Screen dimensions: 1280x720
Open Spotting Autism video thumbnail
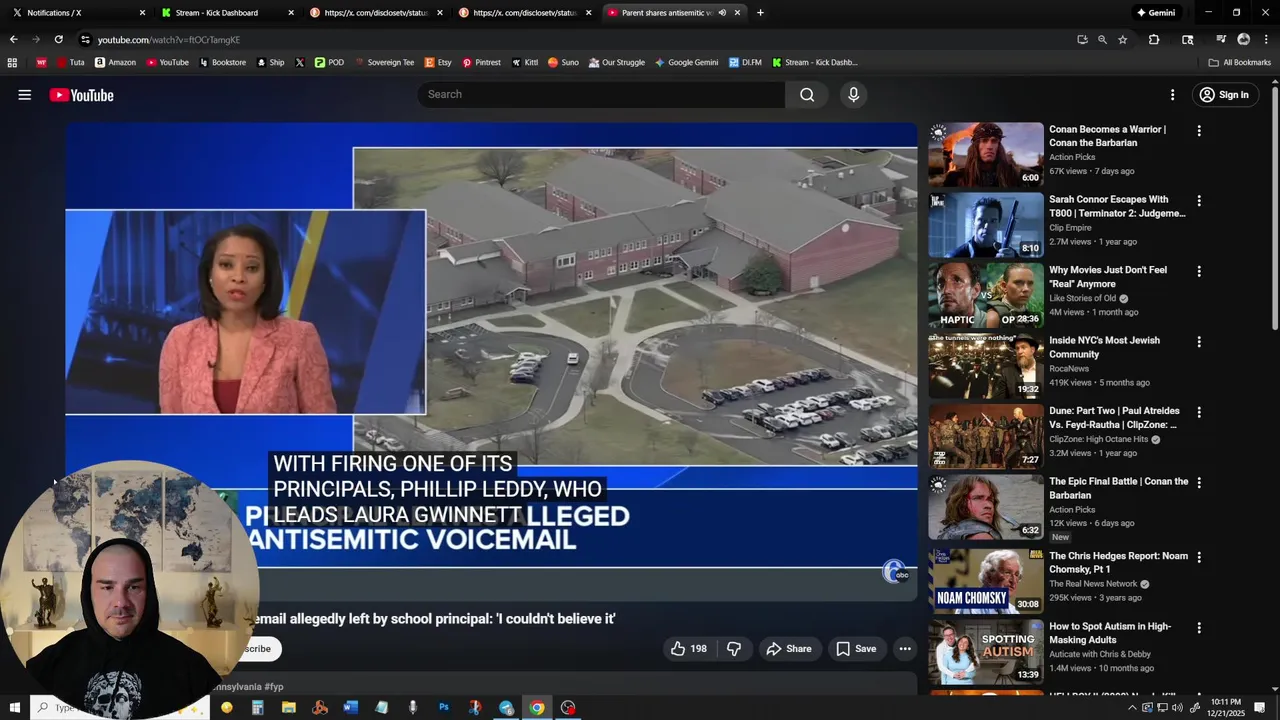pyautogui.click(x=985, y=651)
